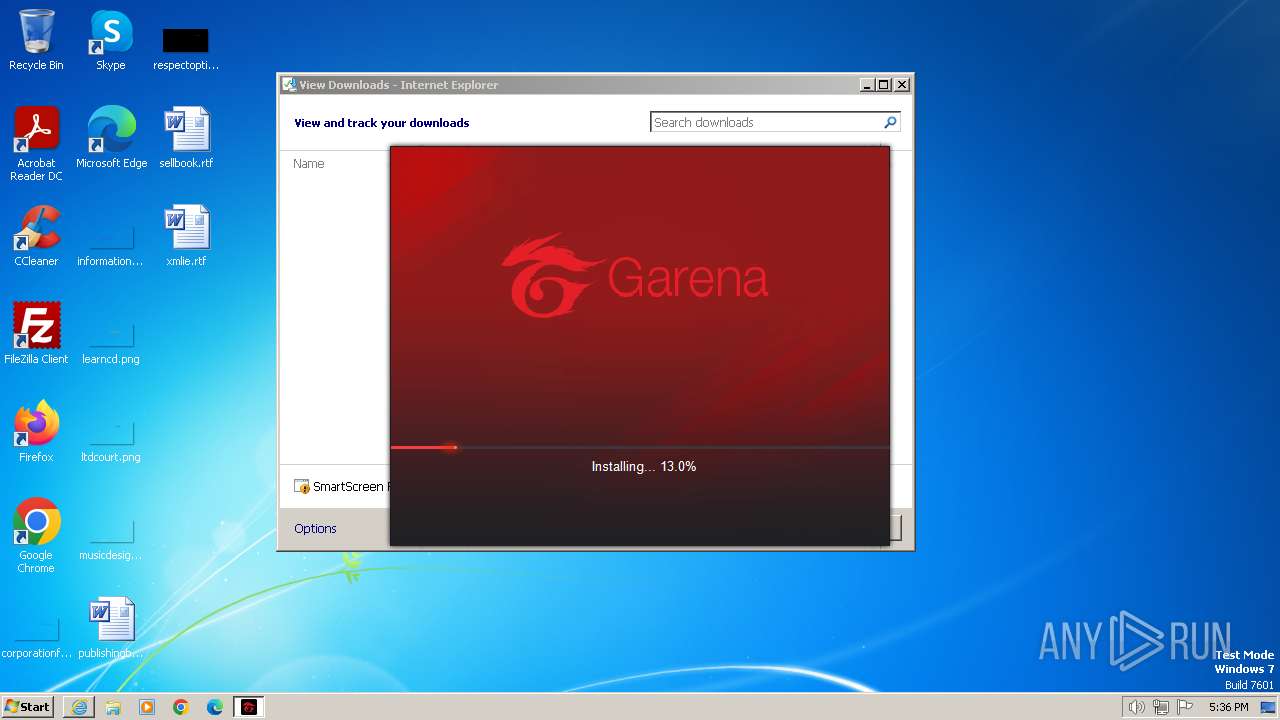Close the View Downloads window
This screenshot has height=720, width=1280.
click(x=901, y=85)
